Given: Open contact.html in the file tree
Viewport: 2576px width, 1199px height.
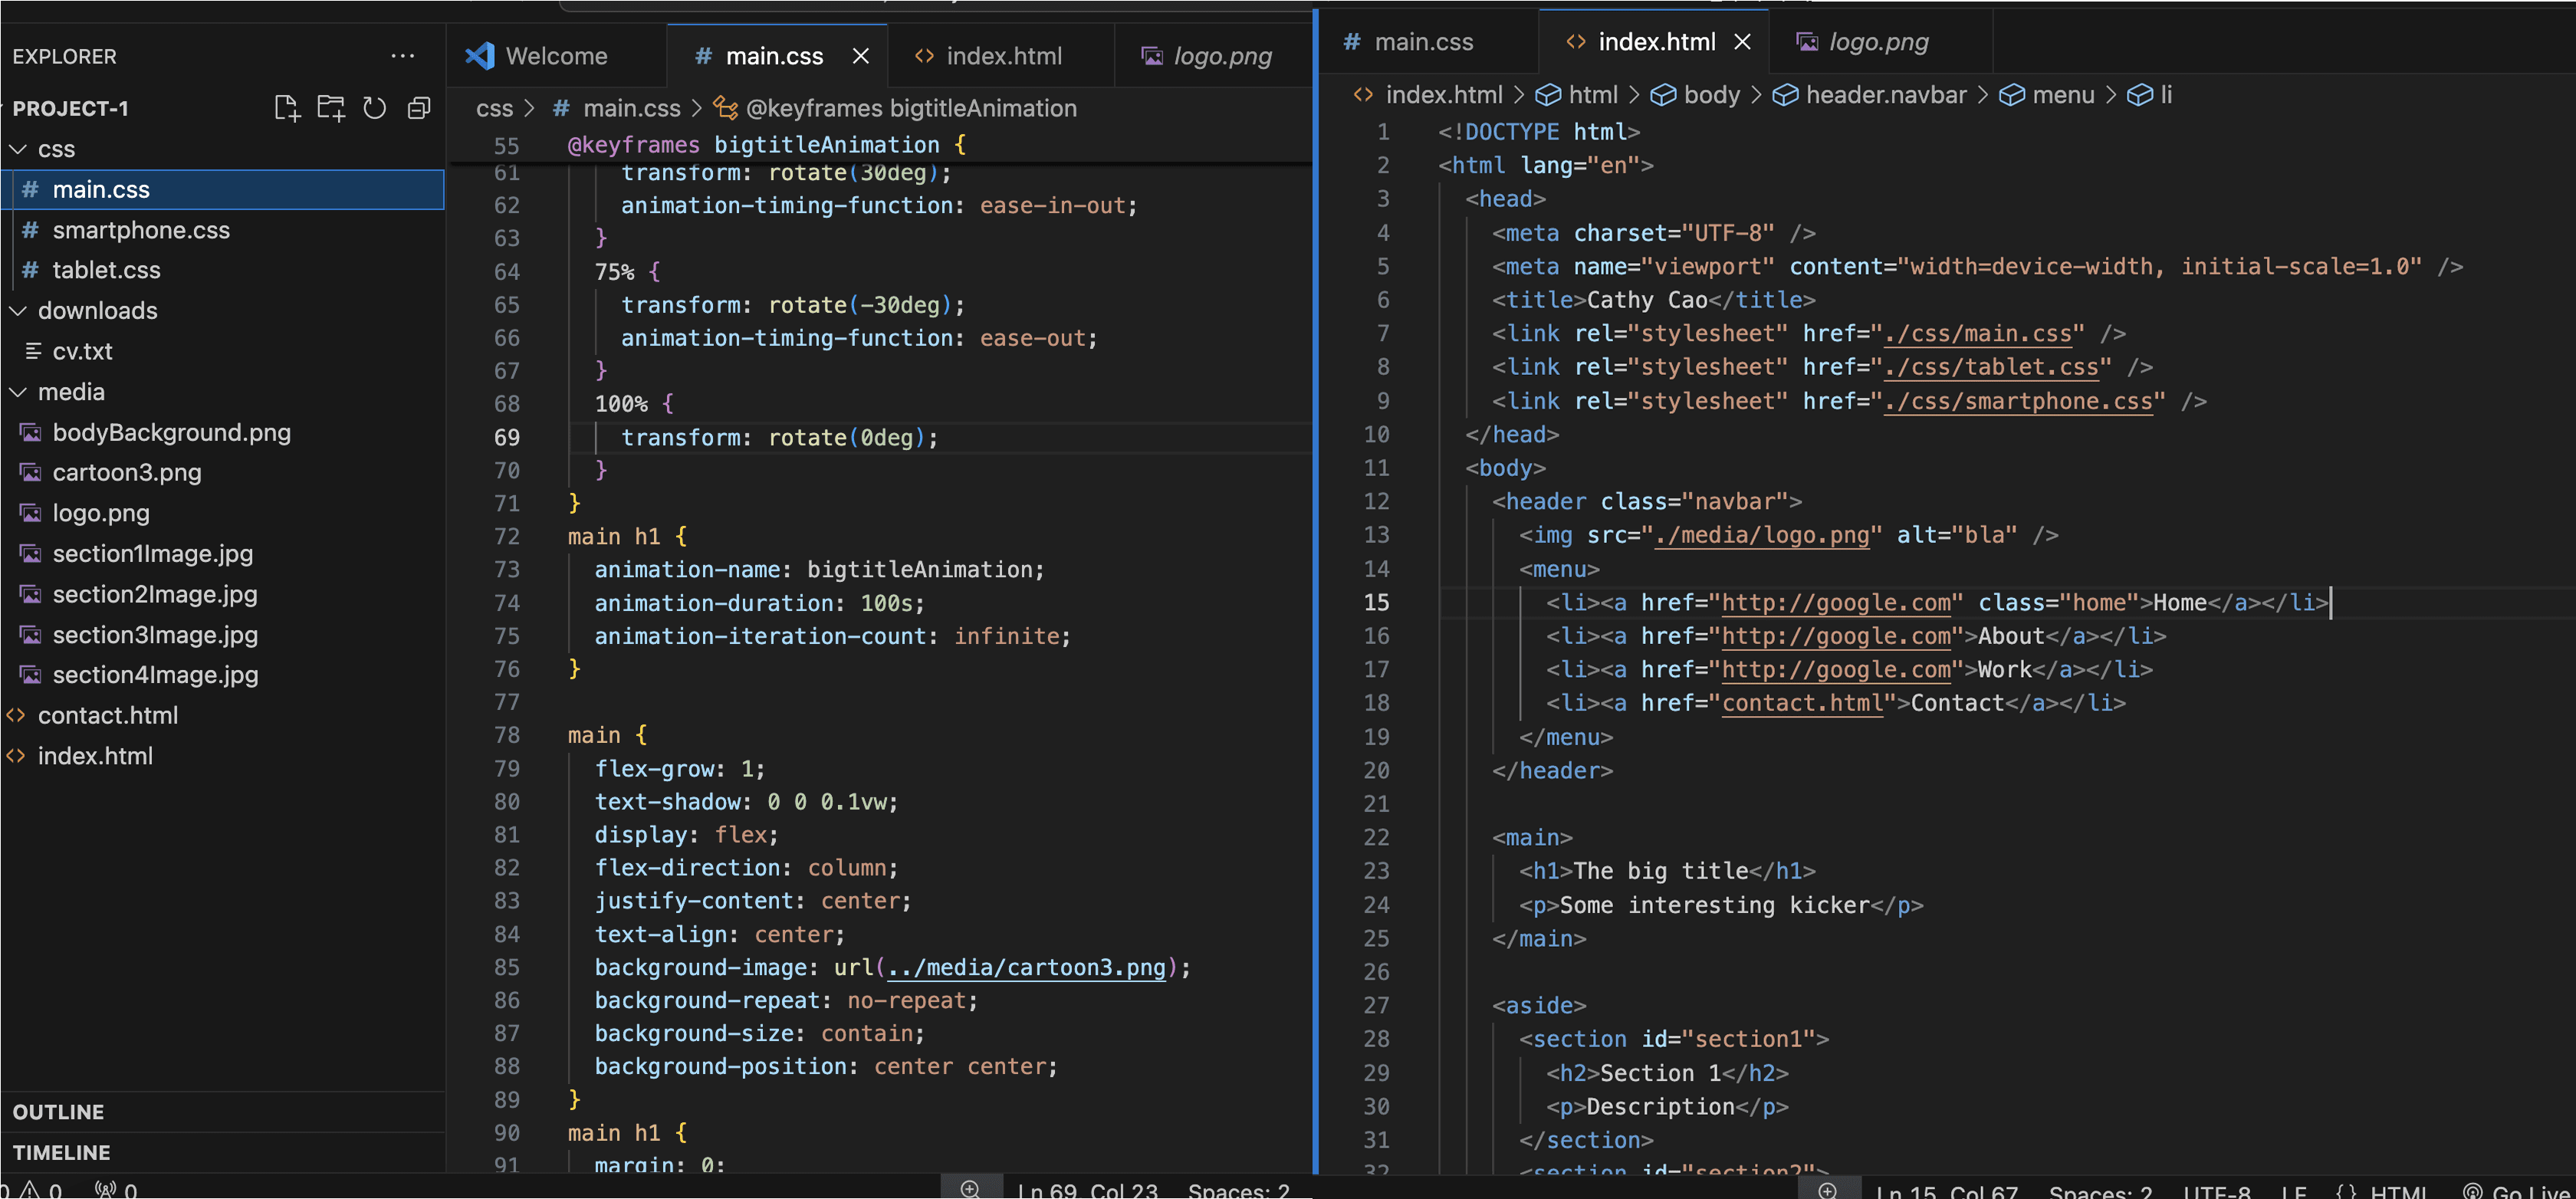Looking at the screenshot, I should tap(222, 716).
